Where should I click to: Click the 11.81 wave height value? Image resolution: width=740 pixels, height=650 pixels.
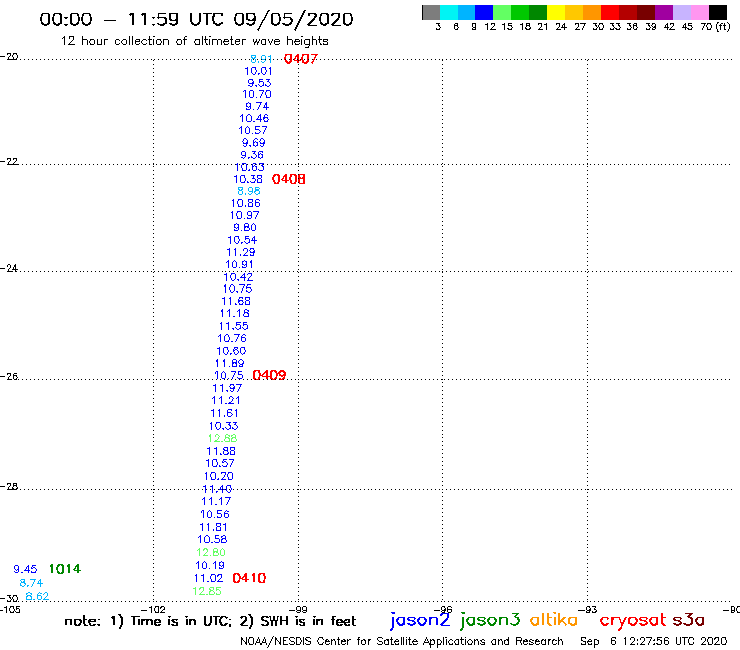pos(213,527)
